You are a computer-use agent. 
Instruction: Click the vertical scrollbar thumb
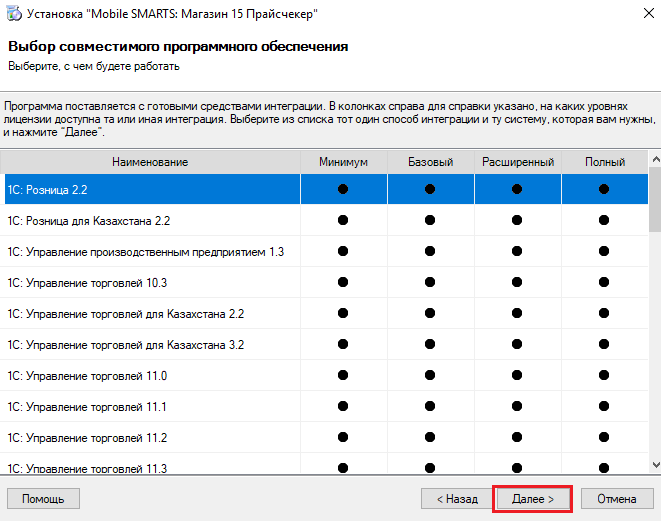656,199
